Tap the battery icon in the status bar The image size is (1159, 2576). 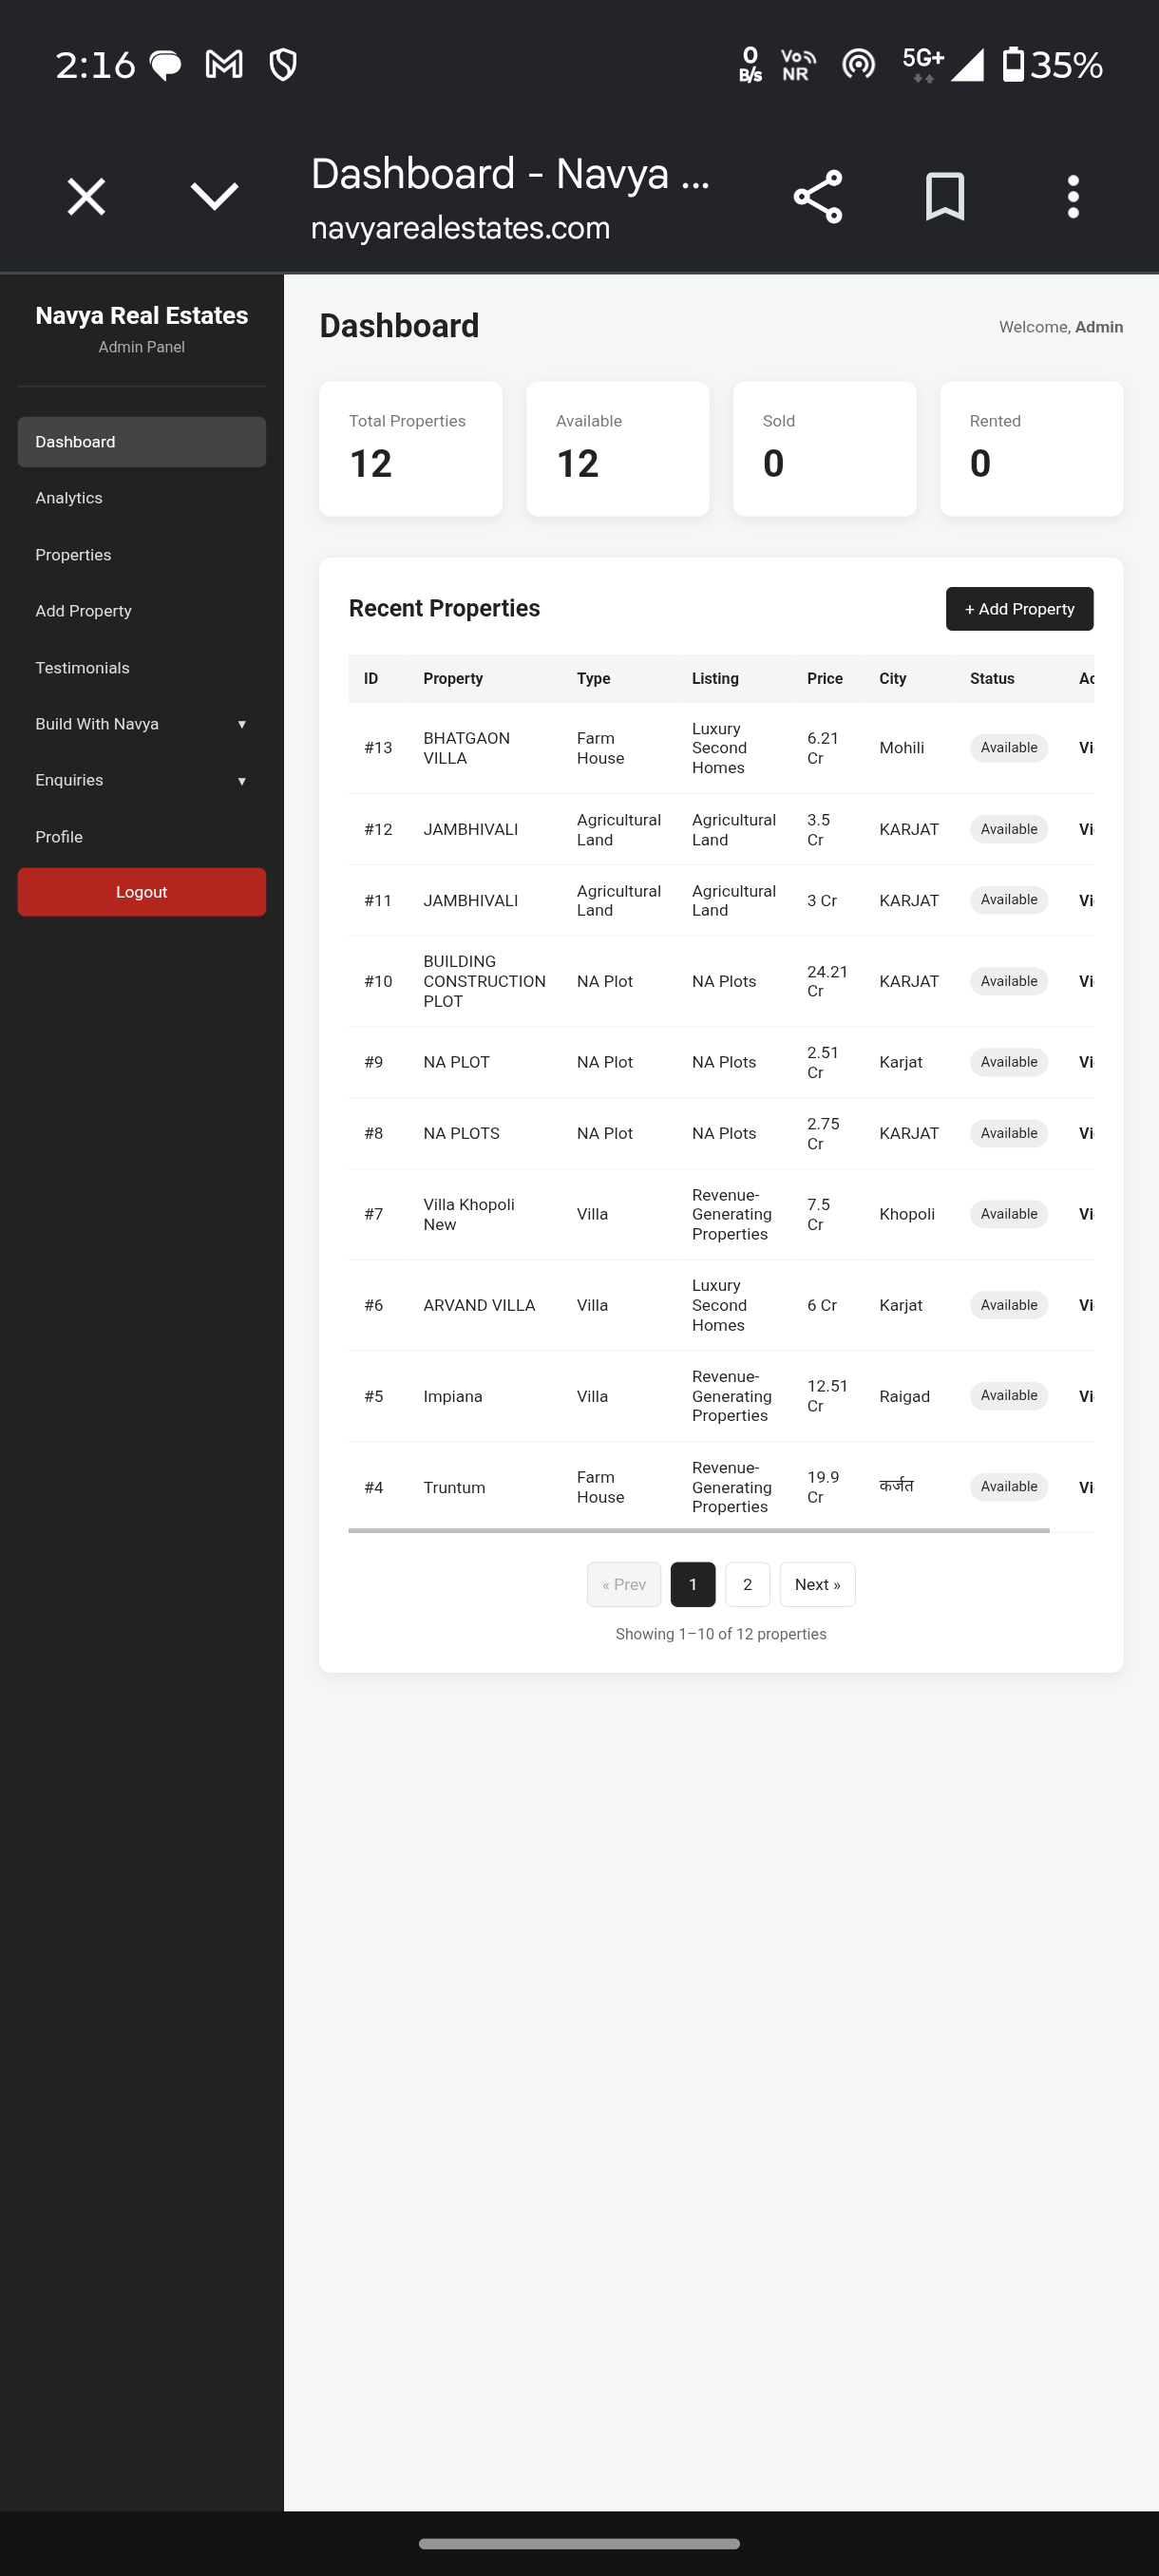coord(1013,64)
